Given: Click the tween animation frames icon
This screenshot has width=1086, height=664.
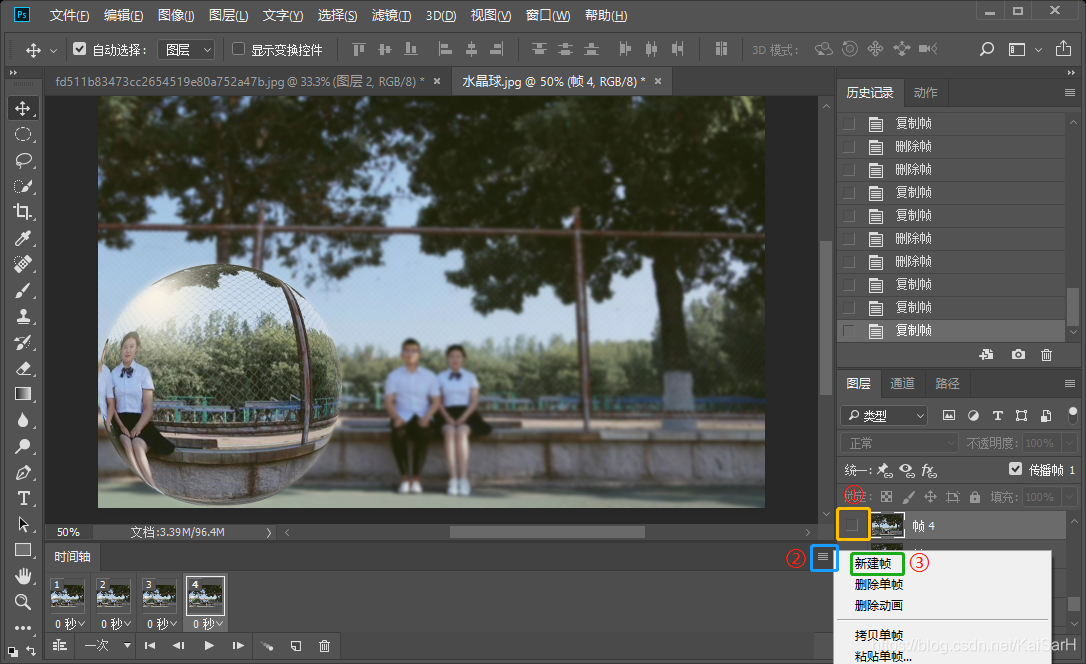Looking at the screenshot, I should [x=267, y=646].
